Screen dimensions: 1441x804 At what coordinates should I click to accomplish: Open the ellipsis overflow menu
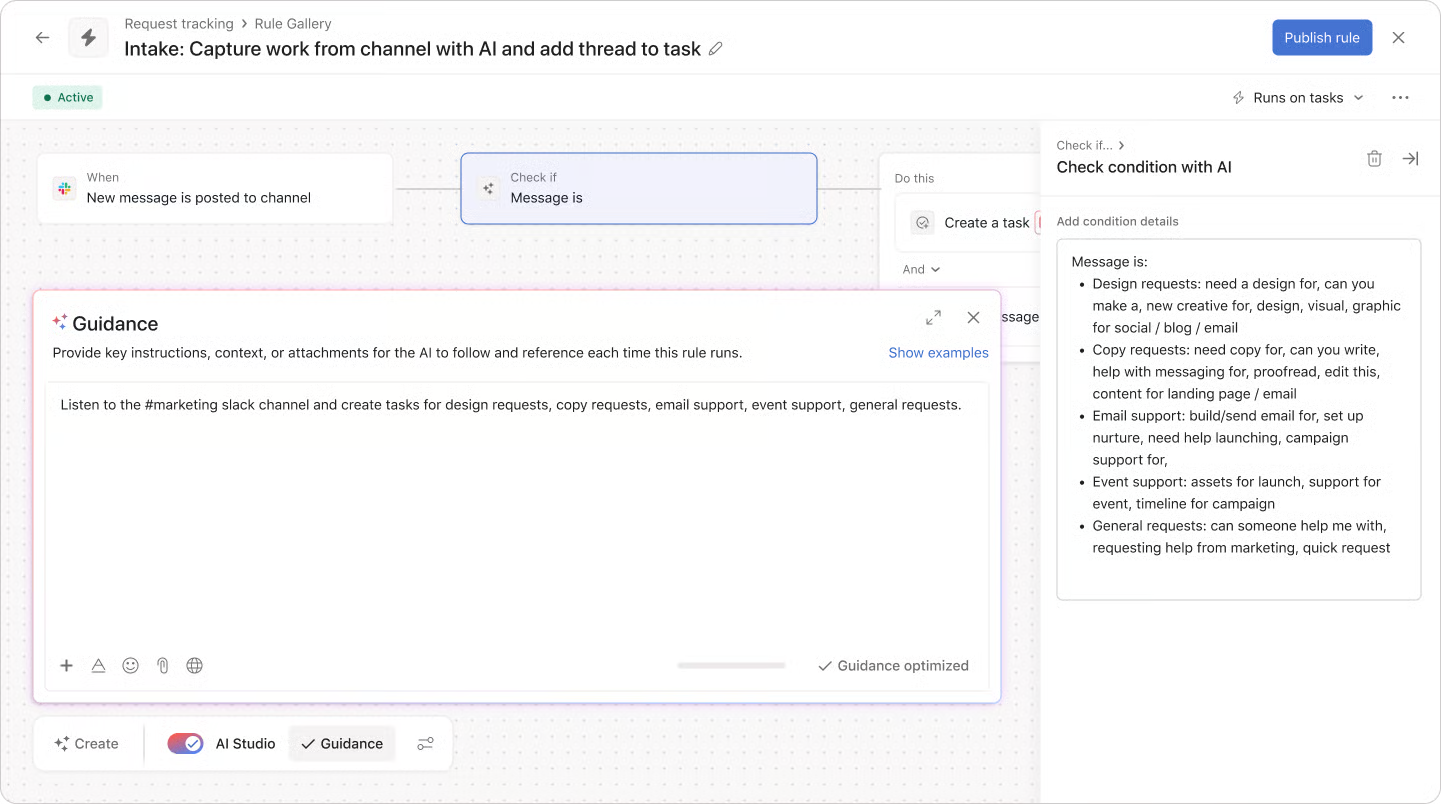coord(1400,97)
